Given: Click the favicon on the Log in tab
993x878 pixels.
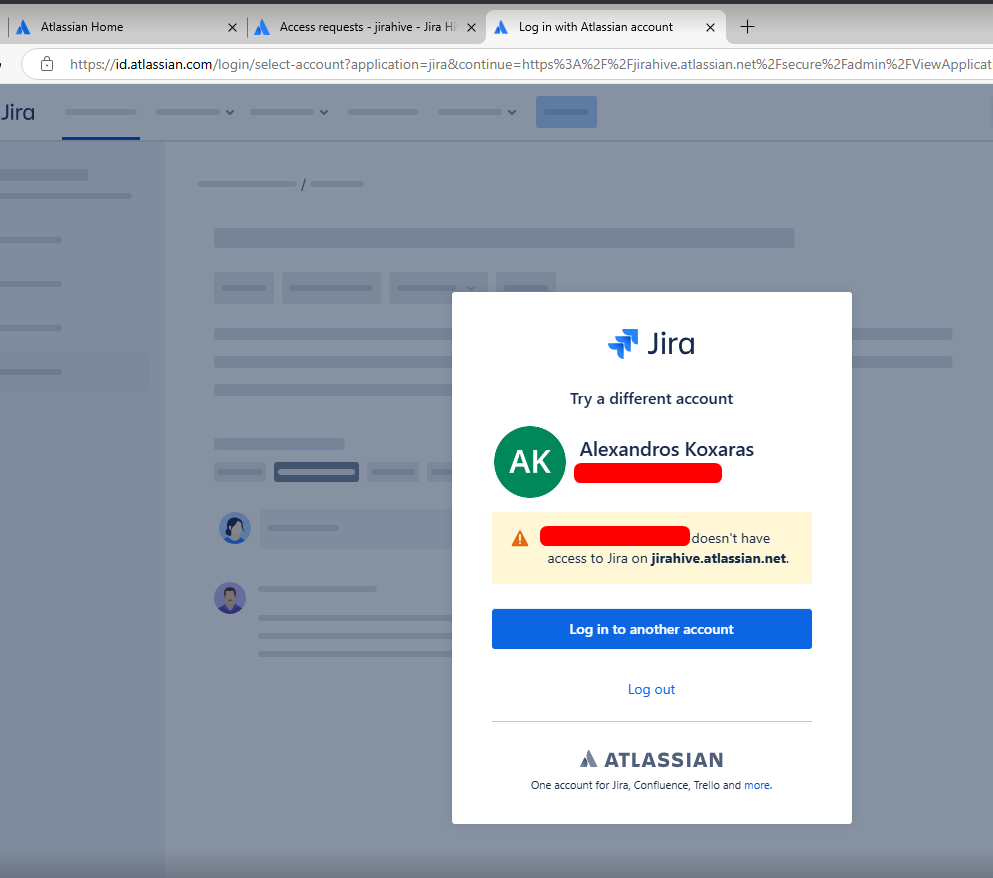Looking at the screenshot, I should point(501,27).
